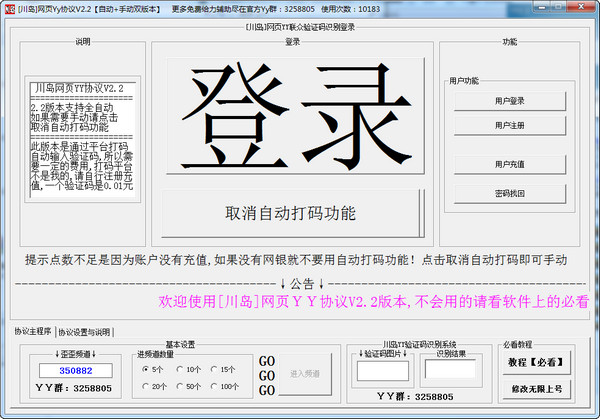Choose the 50个 channel count option

coord(180,386)
